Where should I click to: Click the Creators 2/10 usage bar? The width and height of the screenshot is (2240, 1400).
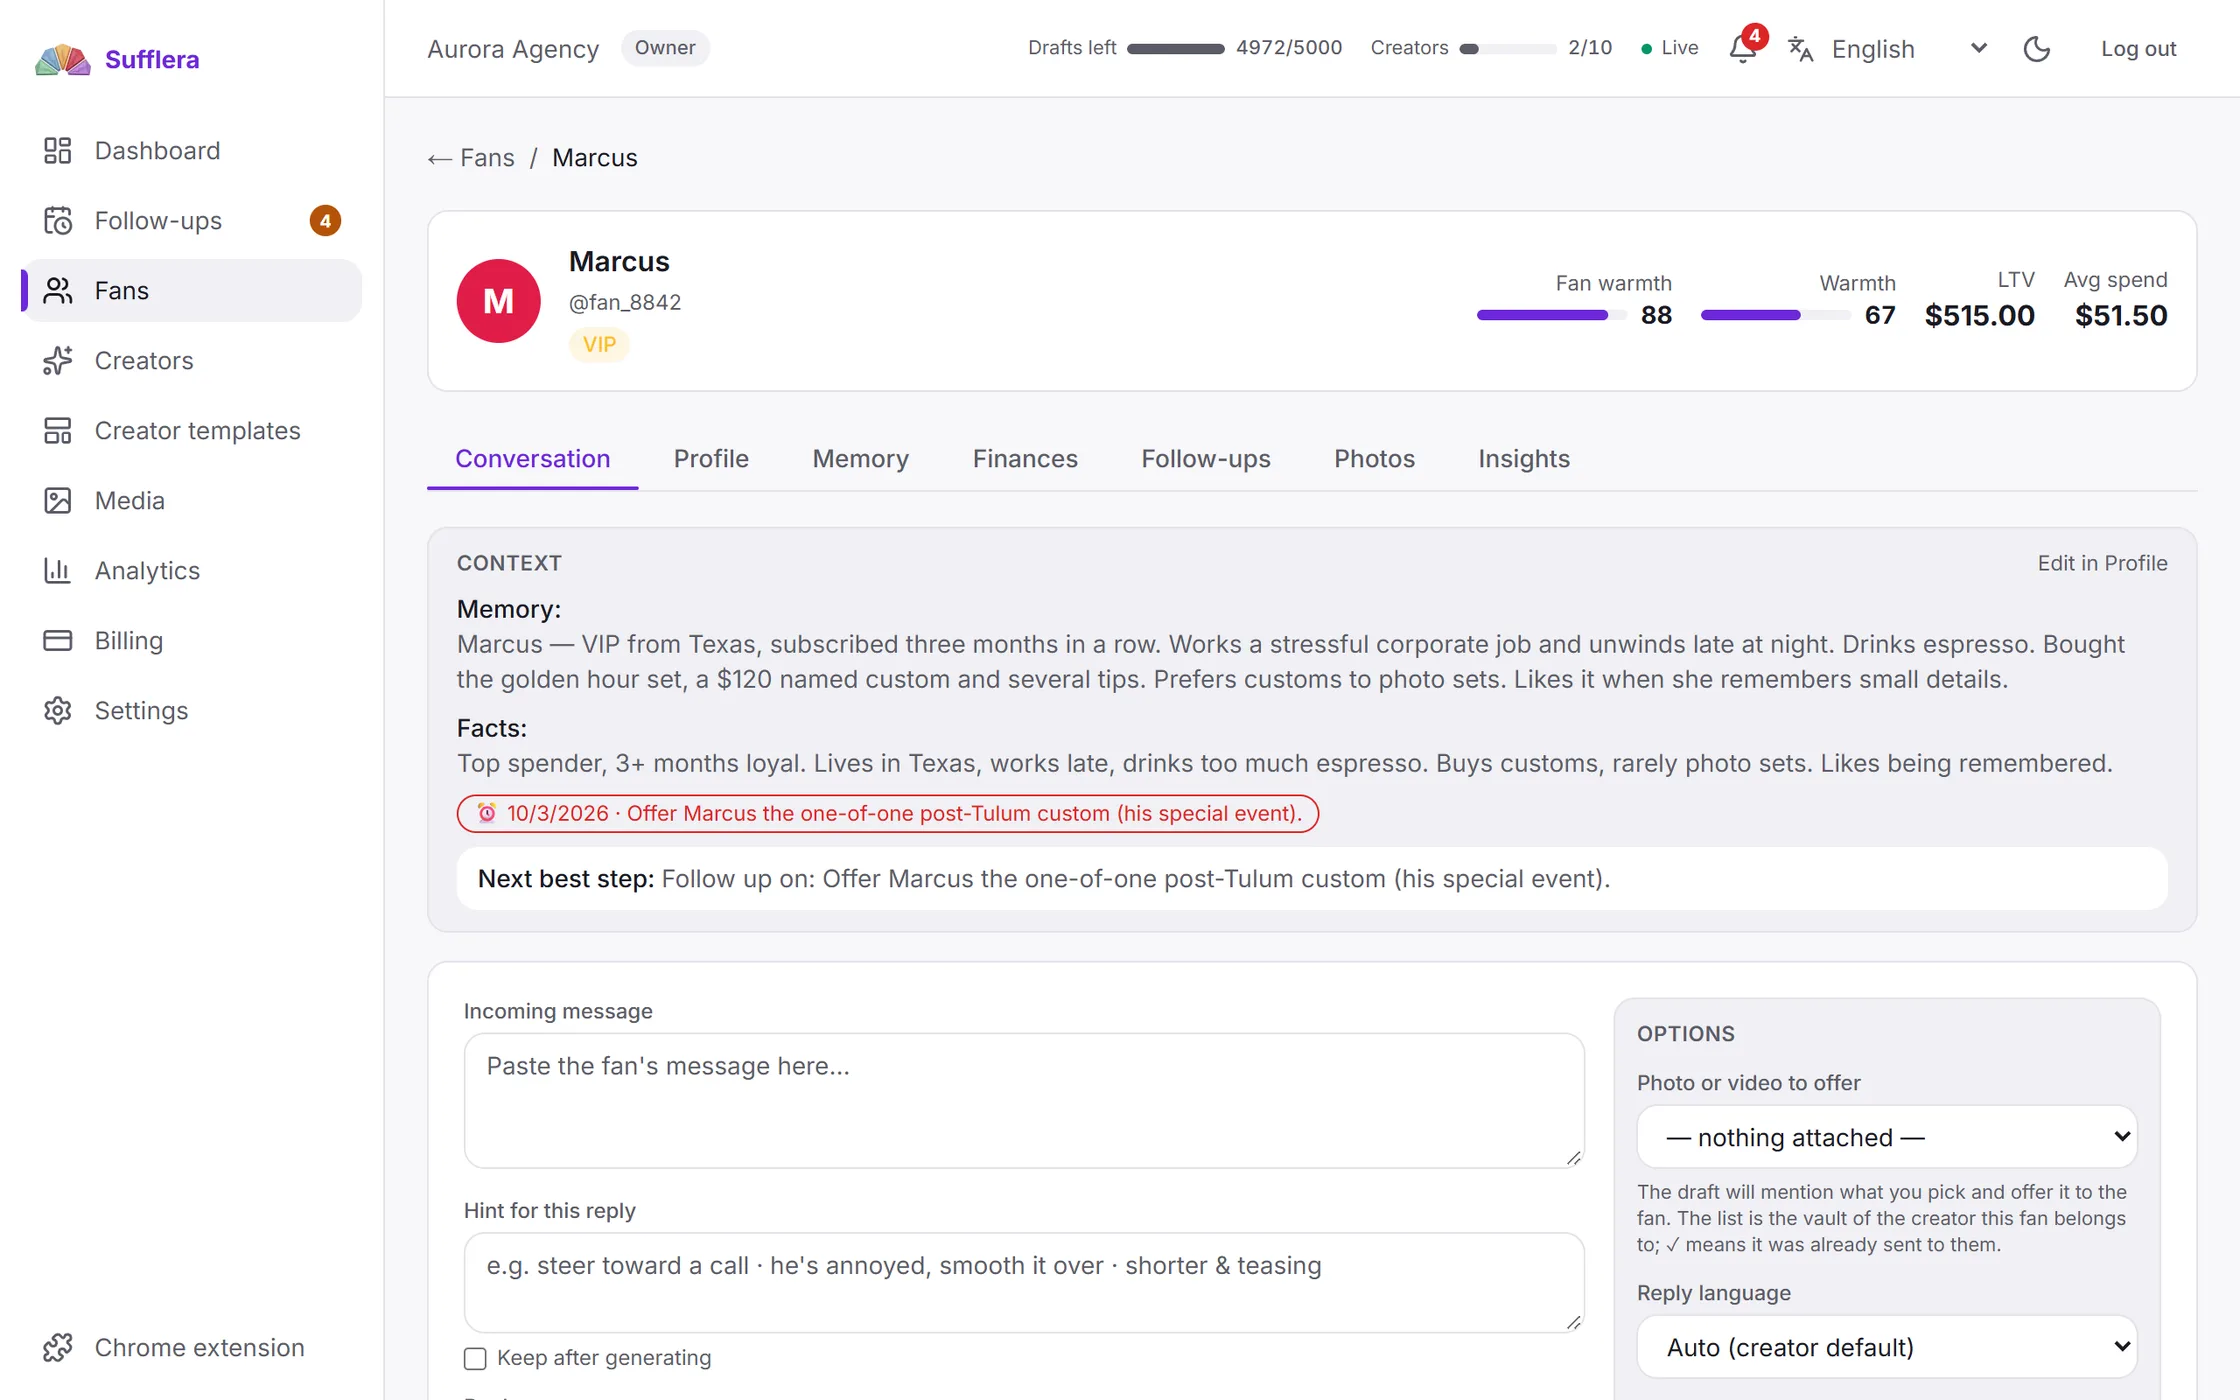[x=1508, y=49]
